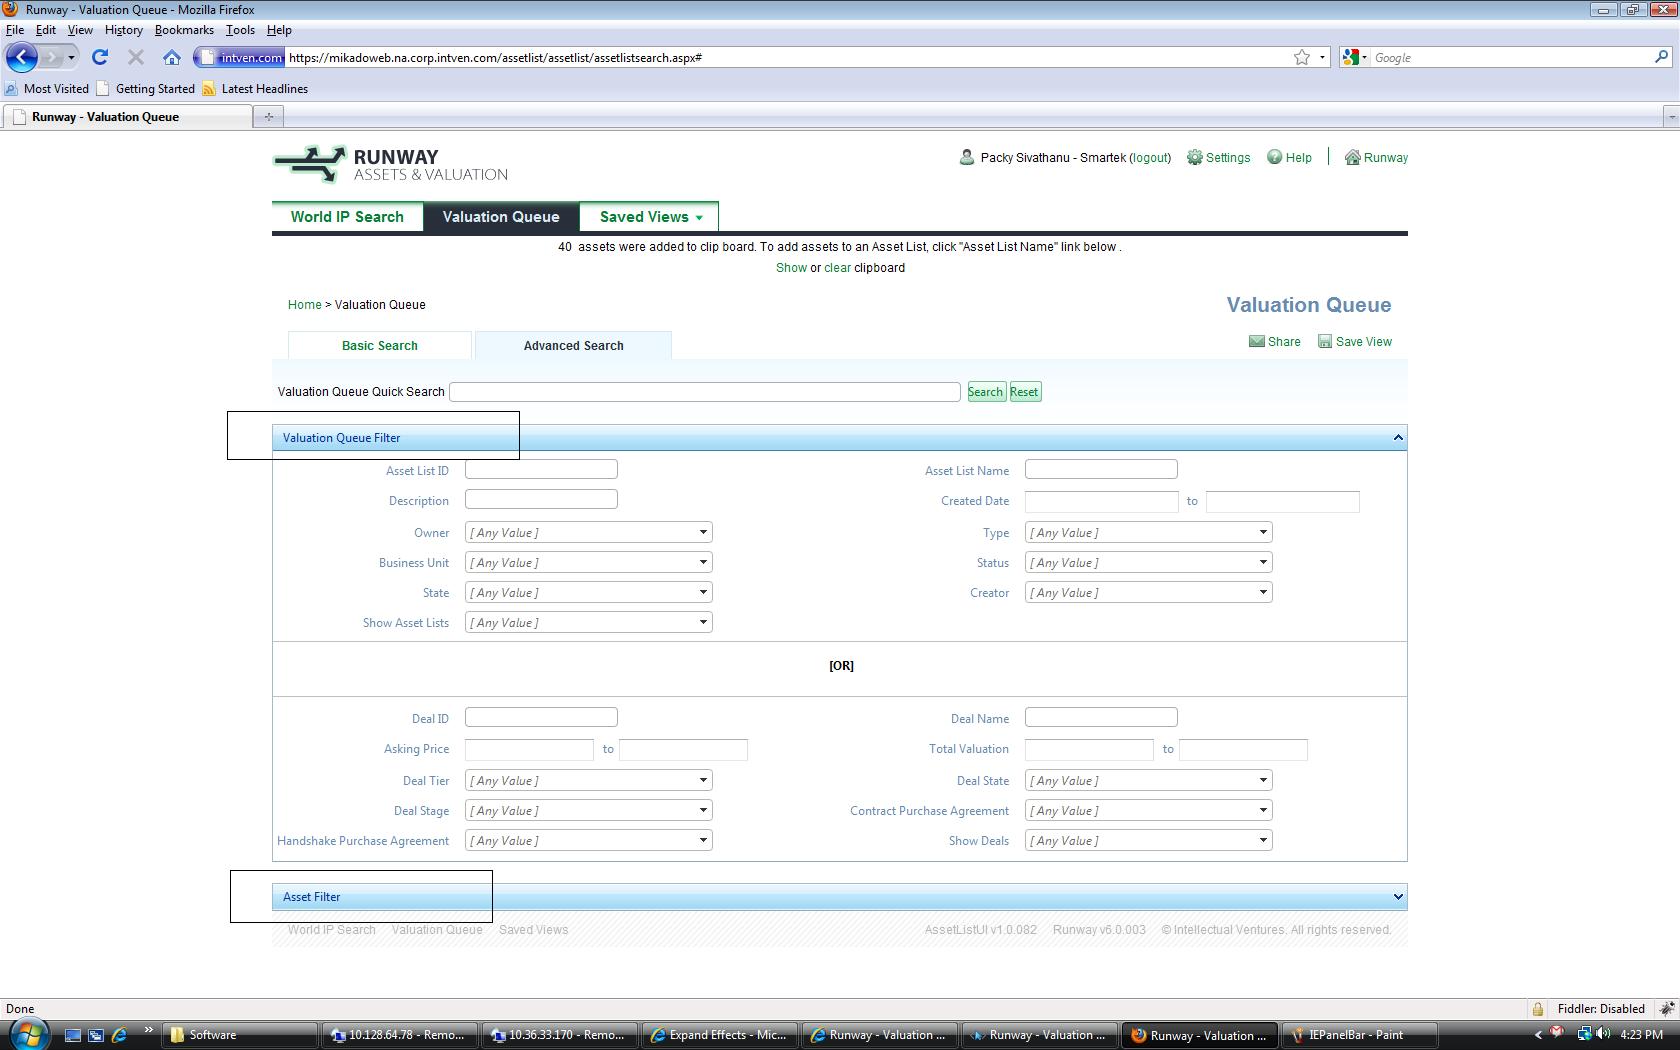Switch to World IP Search tab
This screenshot has width=1680, height=1050.
347,217
